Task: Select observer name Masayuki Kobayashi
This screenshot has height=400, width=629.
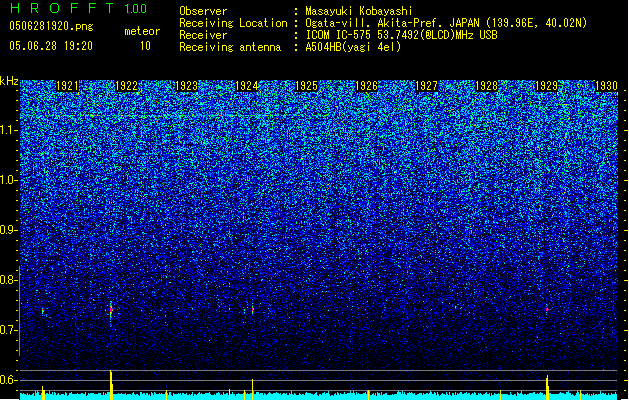Action: (359, 11)
